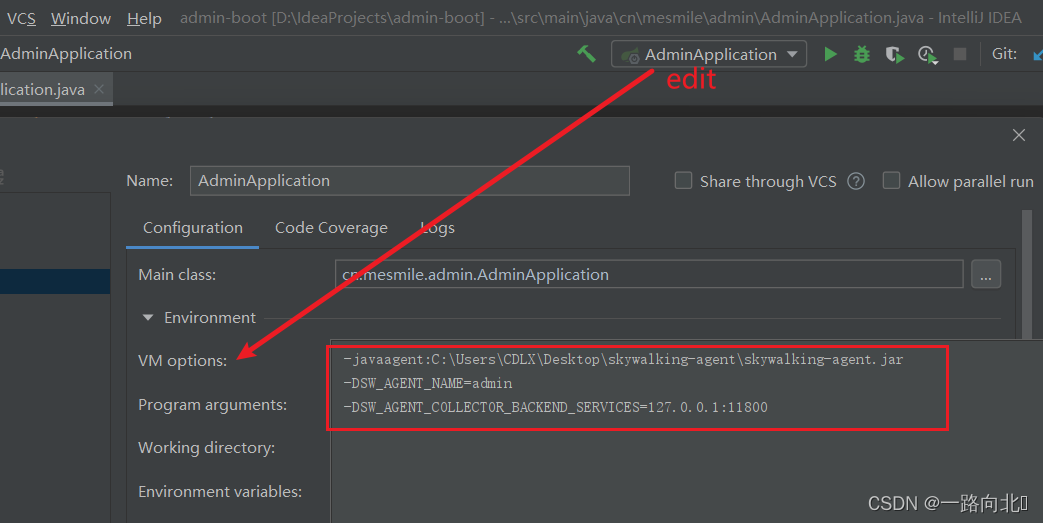
Task: Switch to the Code Coverage tab
Action: pyautogui.click(x=331, y=228)
